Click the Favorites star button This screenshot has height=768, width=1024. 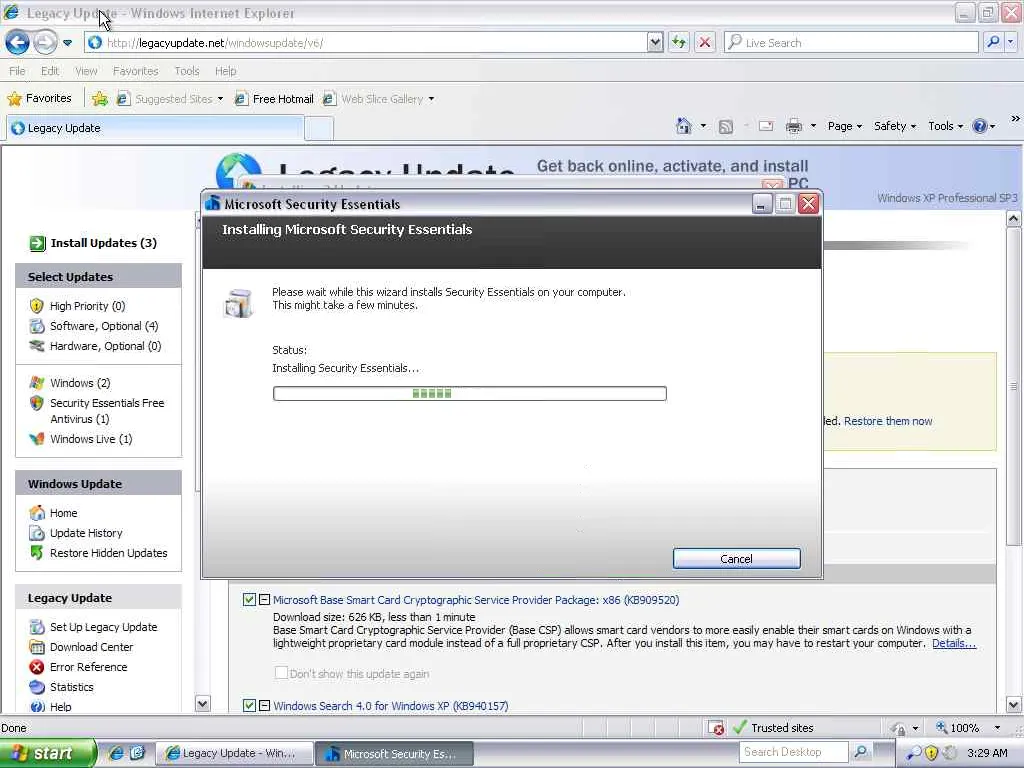pyautogui.click(x=39, y=99)
